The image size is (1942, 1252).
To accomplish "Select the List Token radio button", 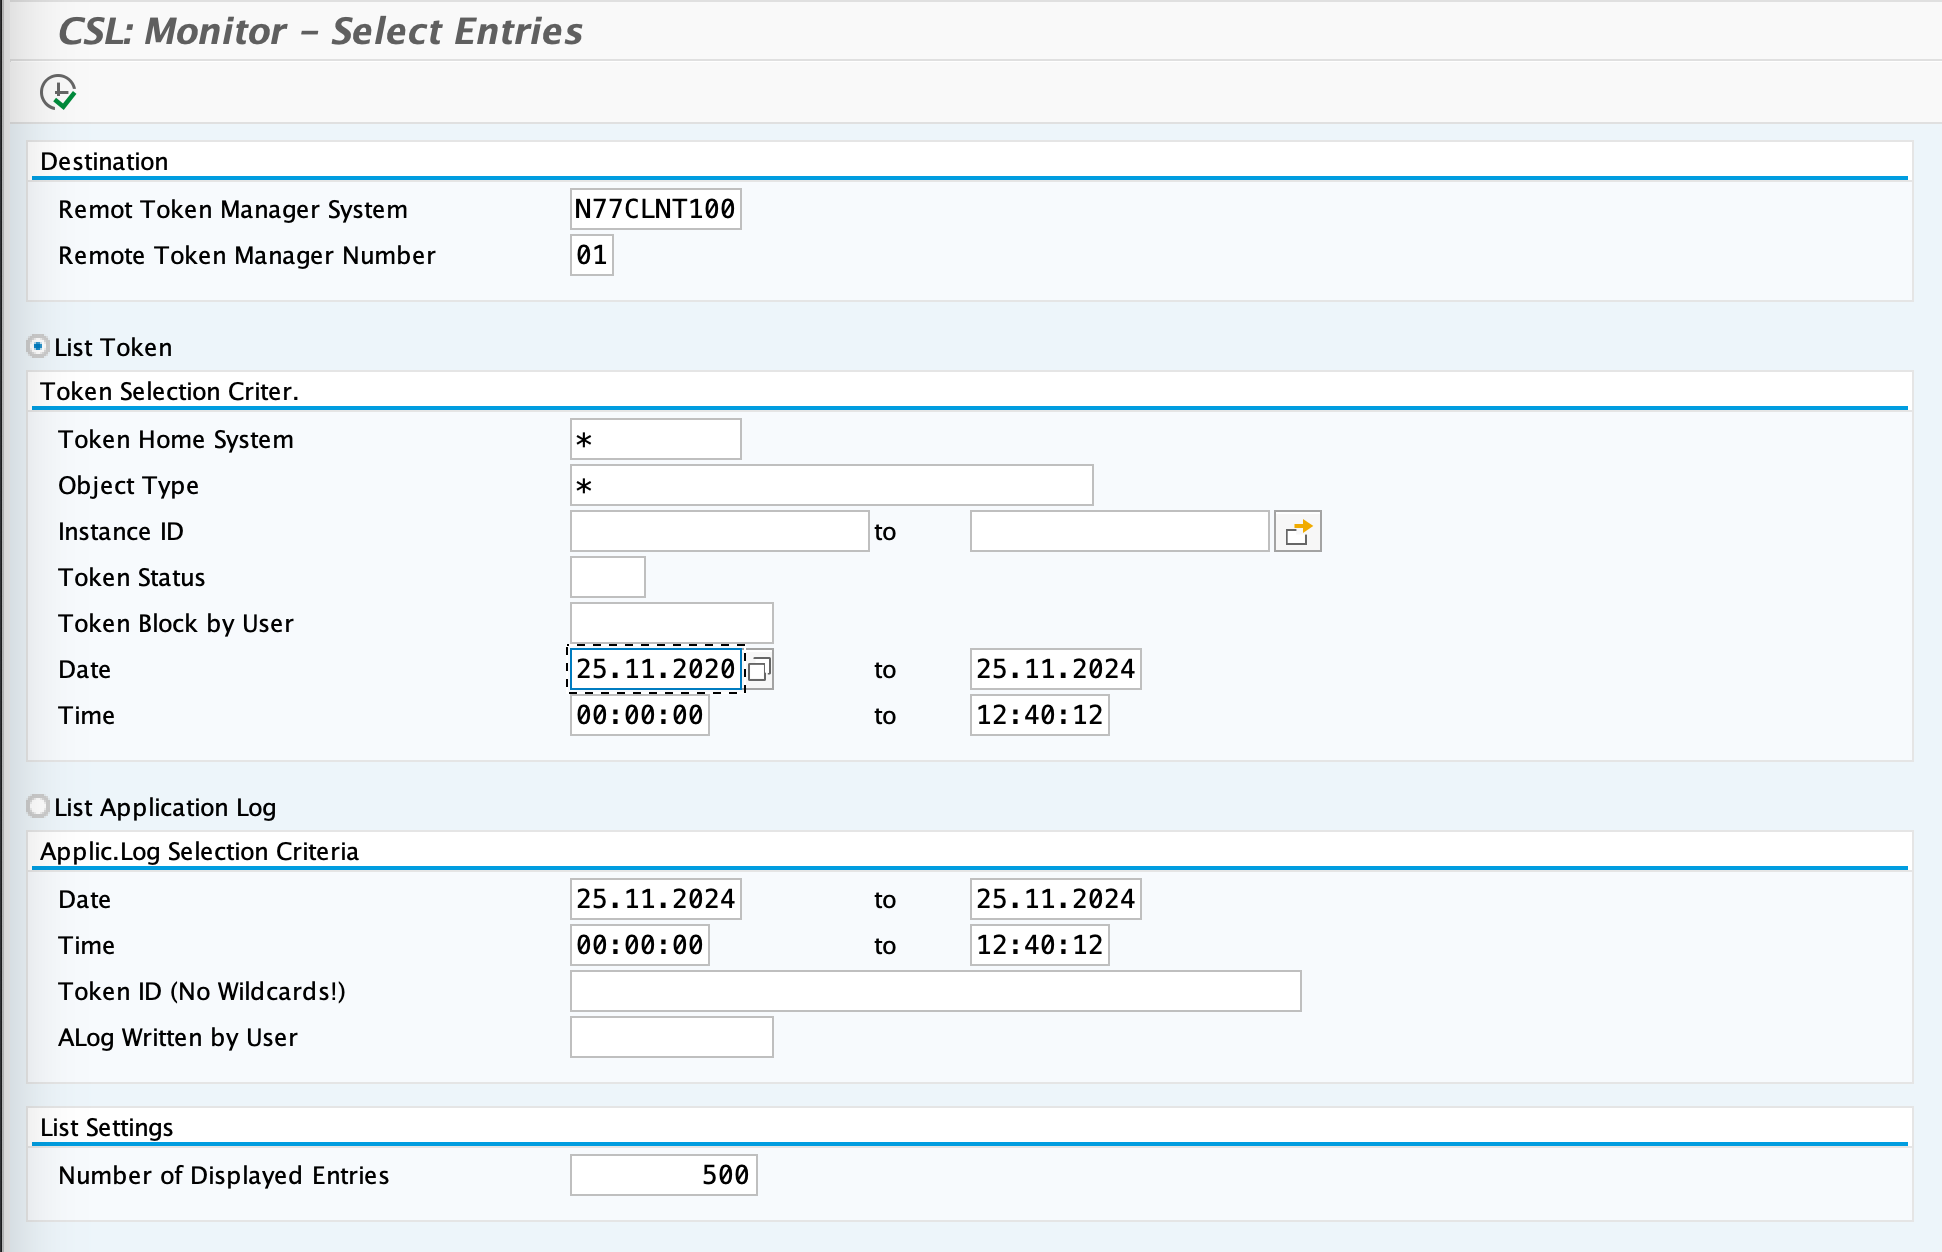I will pos(37,346).
